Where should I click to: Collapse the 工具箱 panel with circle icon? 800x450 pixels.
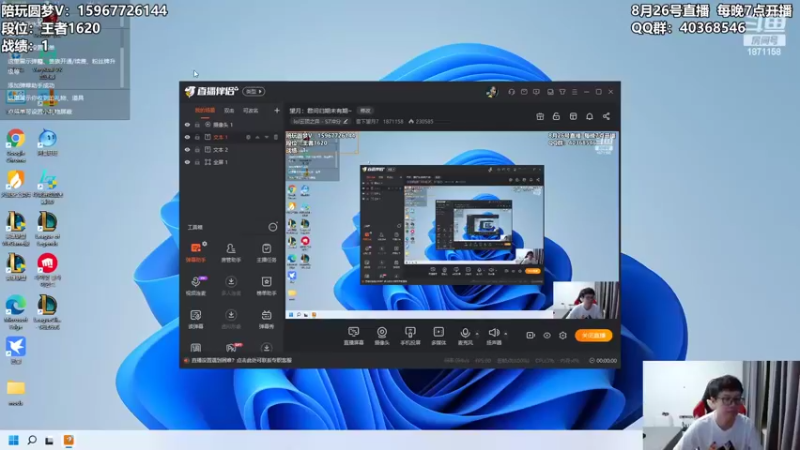273,227
